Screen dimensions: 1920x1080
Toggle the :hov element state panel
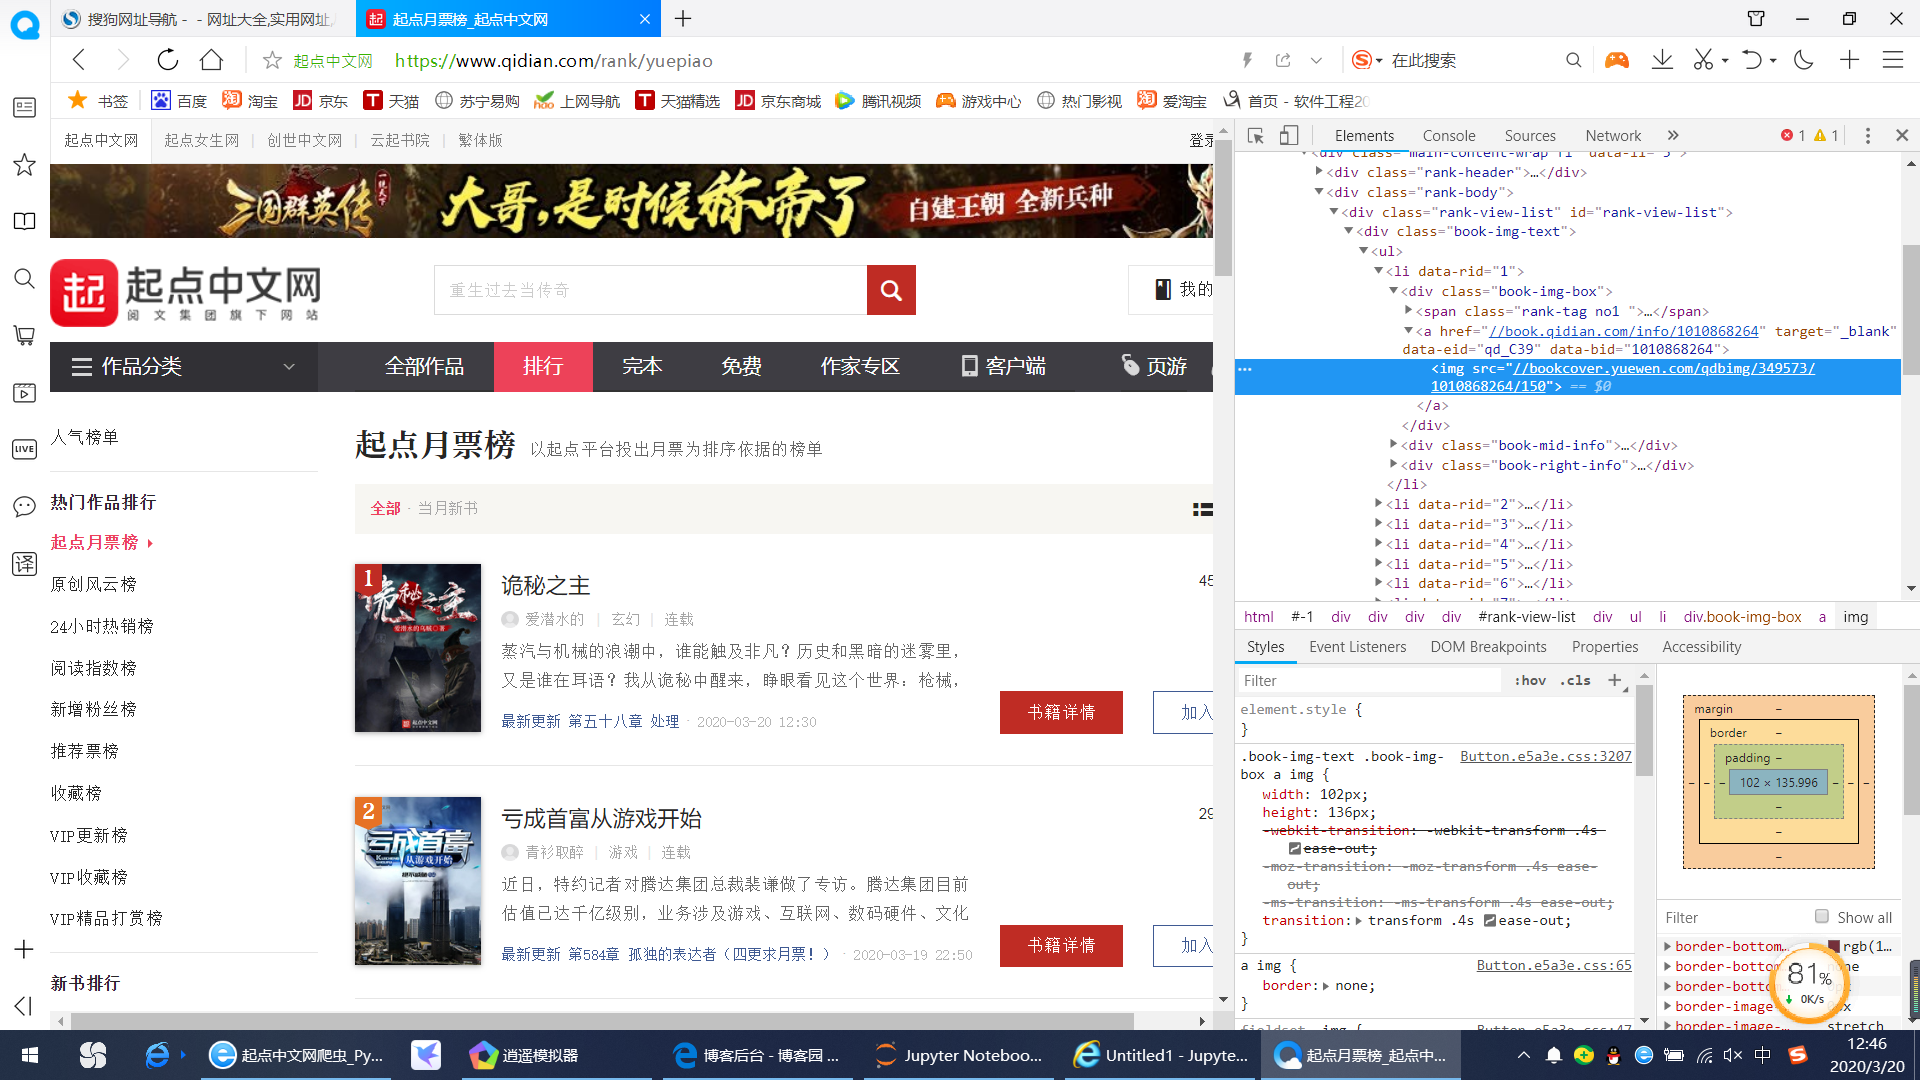pyautogui.click(x=1530, y=680)
